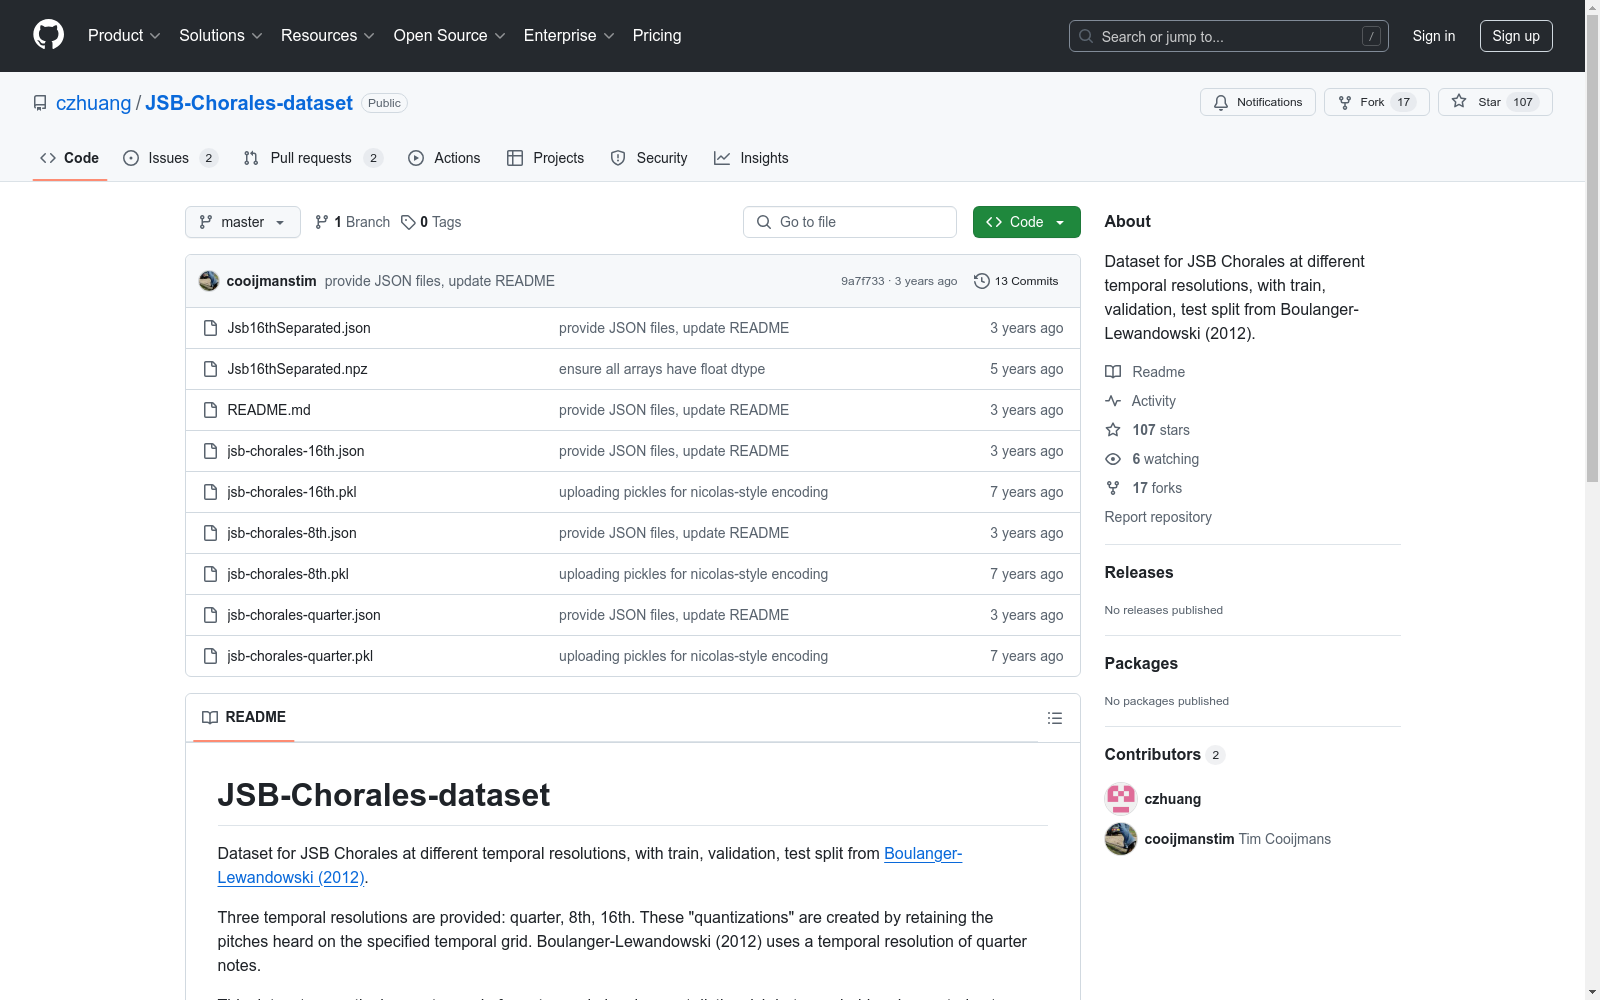Screen dimensions: 1600x1000
Task: Click the star icon next to 107 stars
Action: click(x=1113, y=430)
